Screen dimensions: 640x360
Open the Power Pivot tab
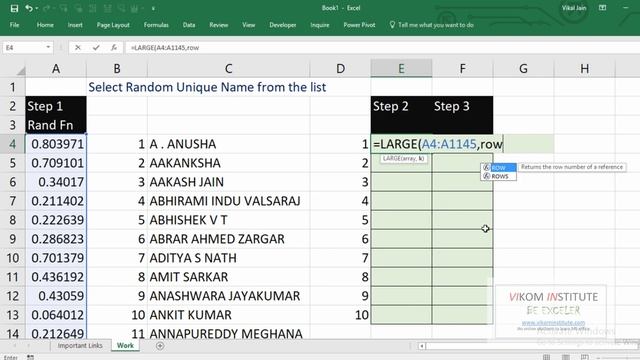(x=359, y=25)
